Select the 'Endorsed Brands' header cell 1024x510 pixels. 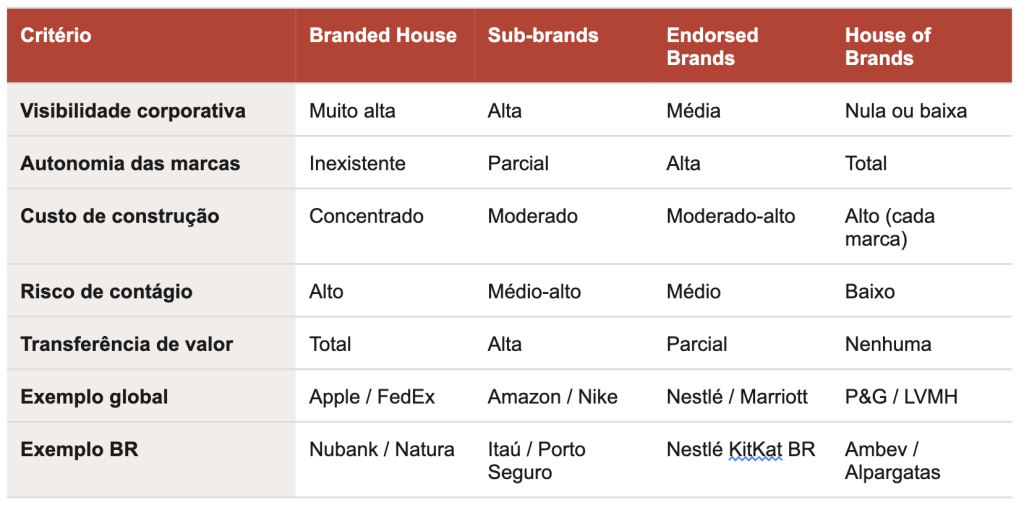coord(712,47)
